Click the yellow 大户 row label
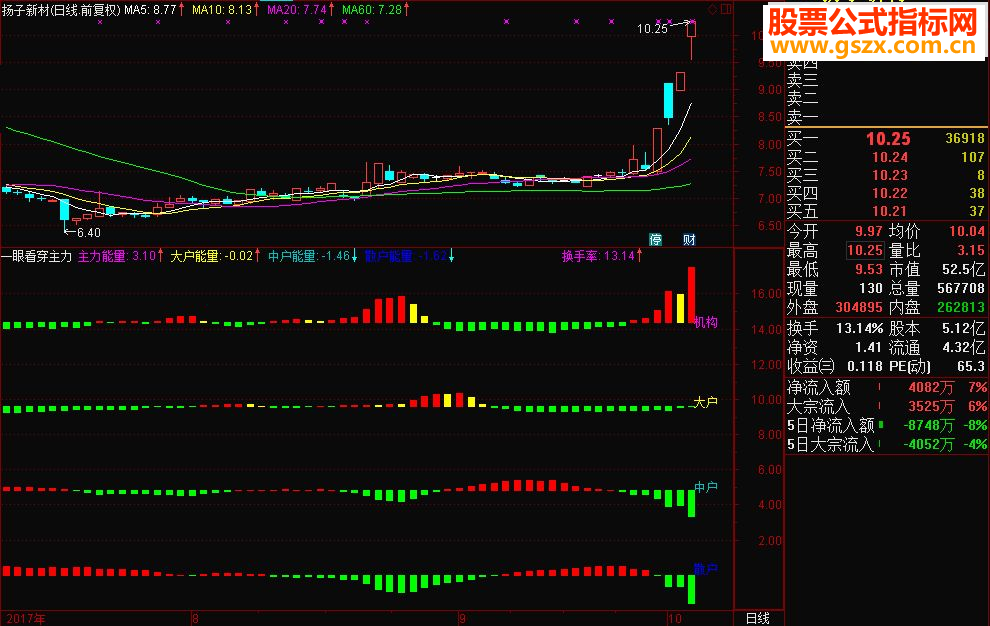This screenshot has height=626, width=990. point(705,402)
